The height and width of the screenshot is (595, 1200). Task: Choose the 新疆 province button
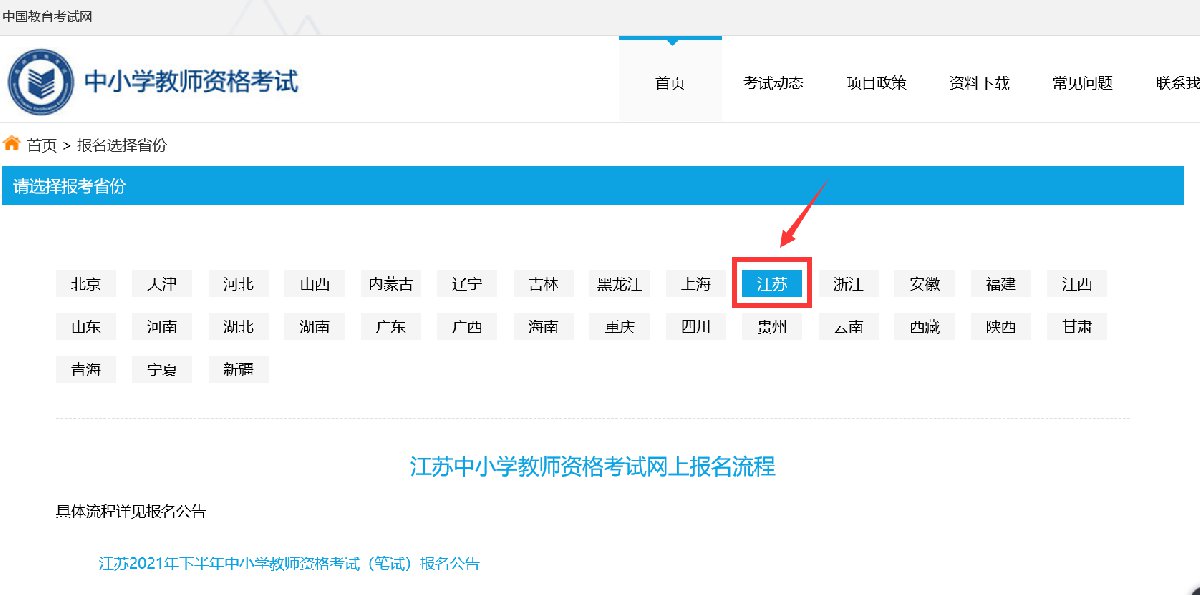coord(239,369)
